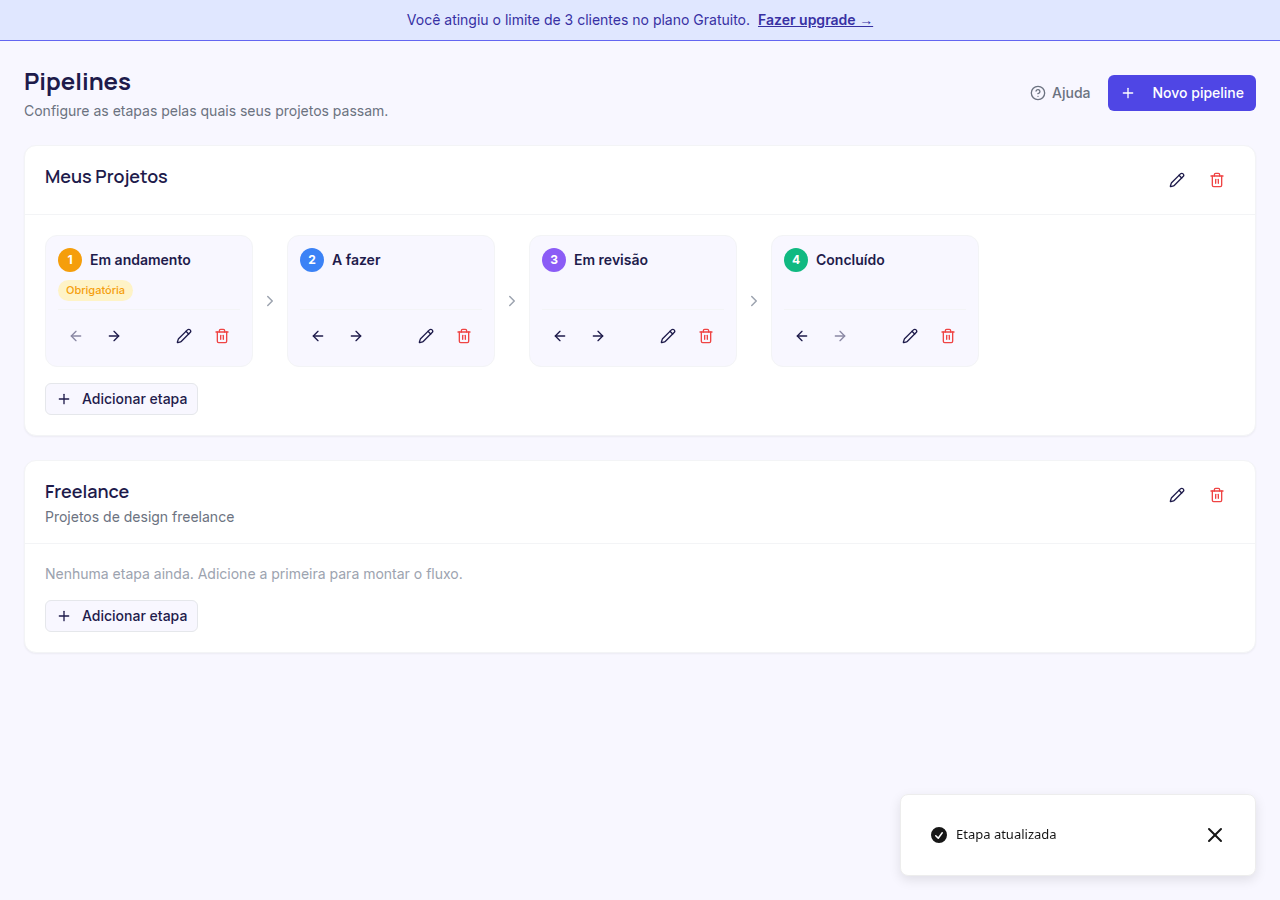Edit the Freelance pipeline pencil icon
The height and width of the screenshot is (900, 1280).
pos(1177,495)
